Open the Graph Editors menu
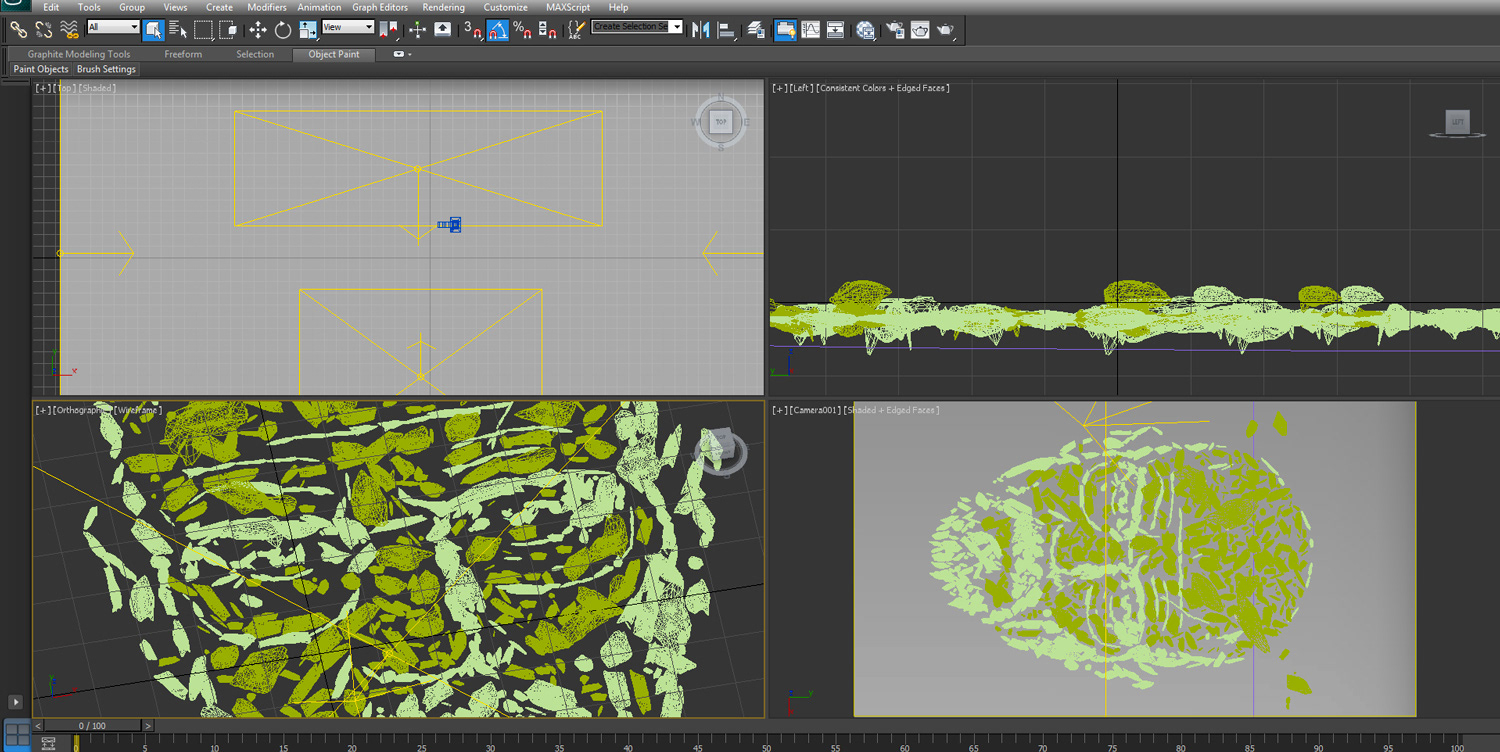Image resolution: width=1500 pixels, height=752 pixels. [380, 7]
